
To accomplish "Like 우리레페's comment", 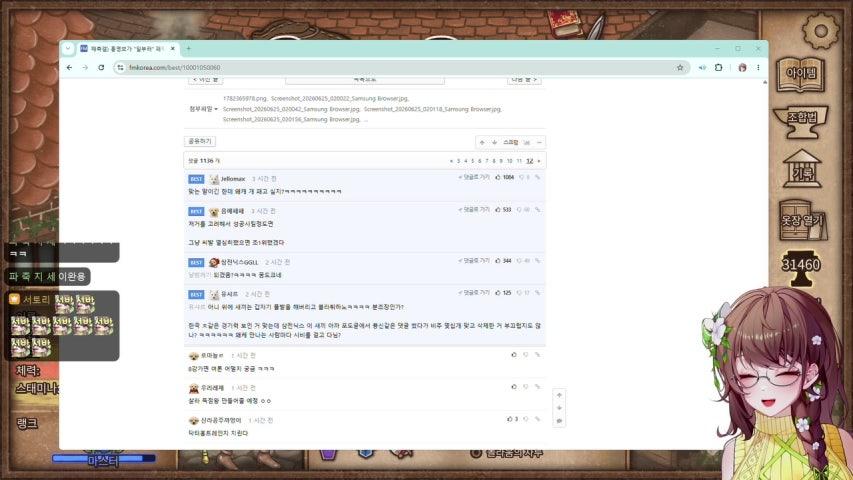I will pos(514,387).
